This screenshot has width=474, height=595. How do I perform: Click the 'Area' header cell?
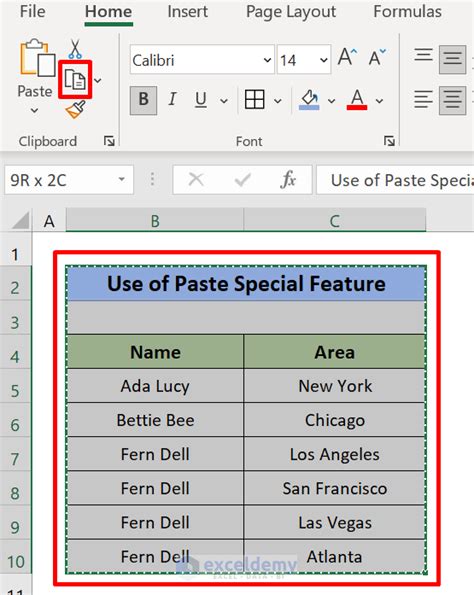click(x=335, y=352)
